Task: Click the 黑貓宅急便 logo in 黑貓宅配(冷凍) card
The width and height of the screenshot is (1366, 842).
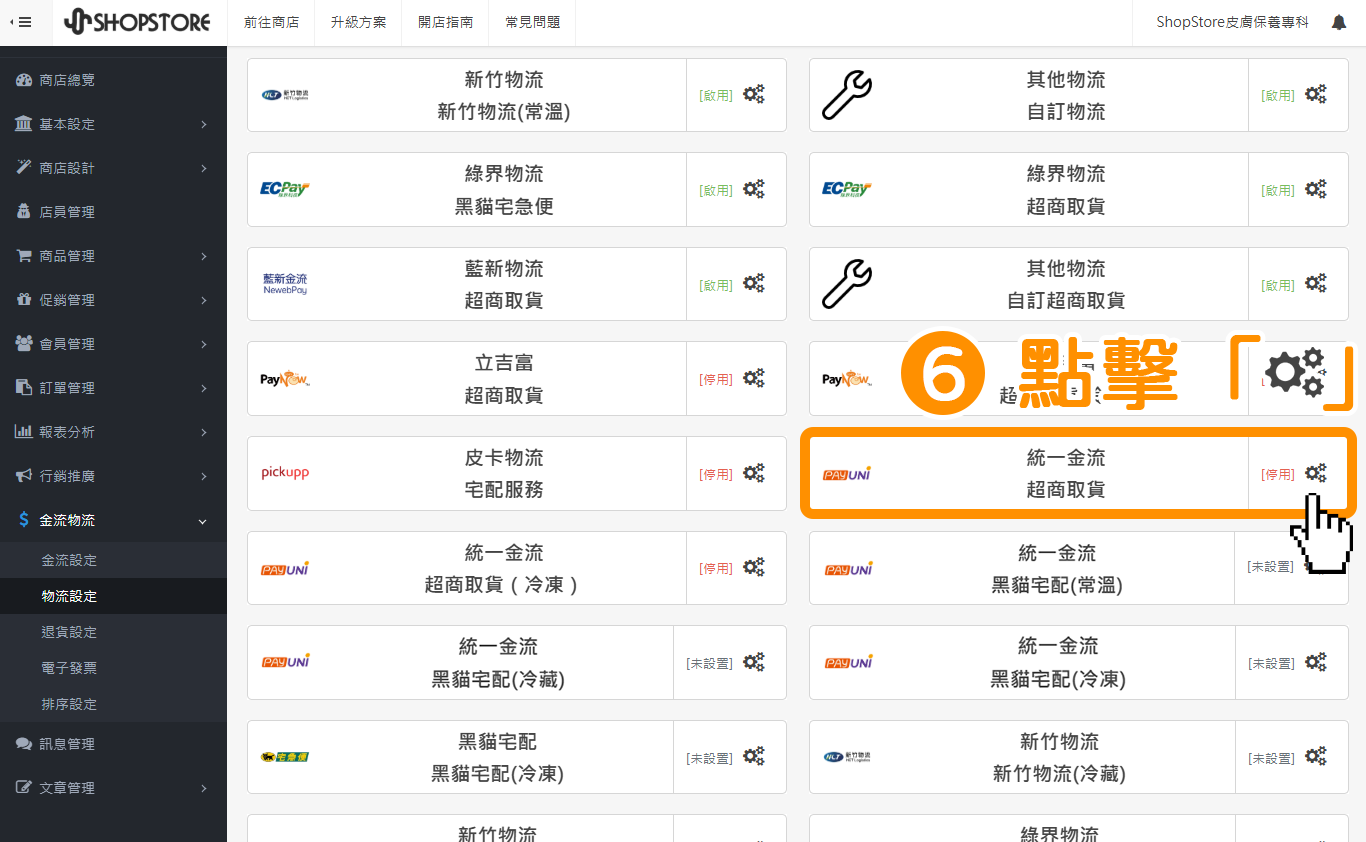Action: tap(285, 757)
